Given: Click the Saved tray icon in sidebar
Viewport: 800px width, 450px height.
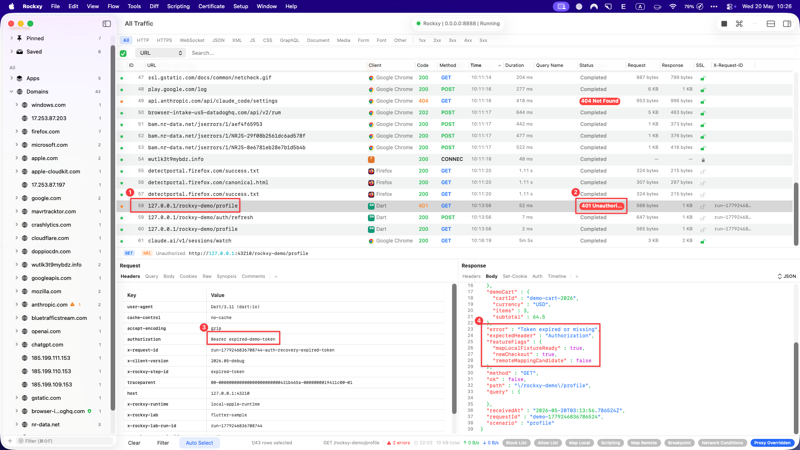Looking at the screenshot, I should 19,52.
